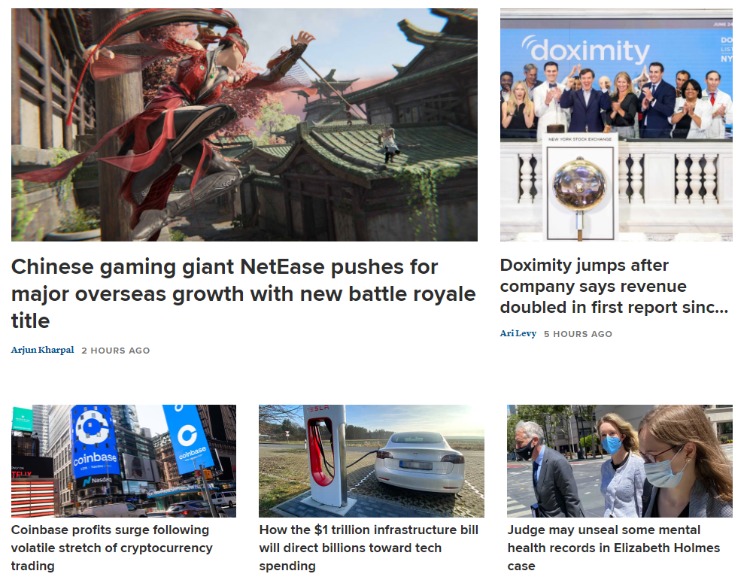This screenshot has width=750, height=580.
Task: Read the Doximity revenue doubled headline
Action: point(614,286)
